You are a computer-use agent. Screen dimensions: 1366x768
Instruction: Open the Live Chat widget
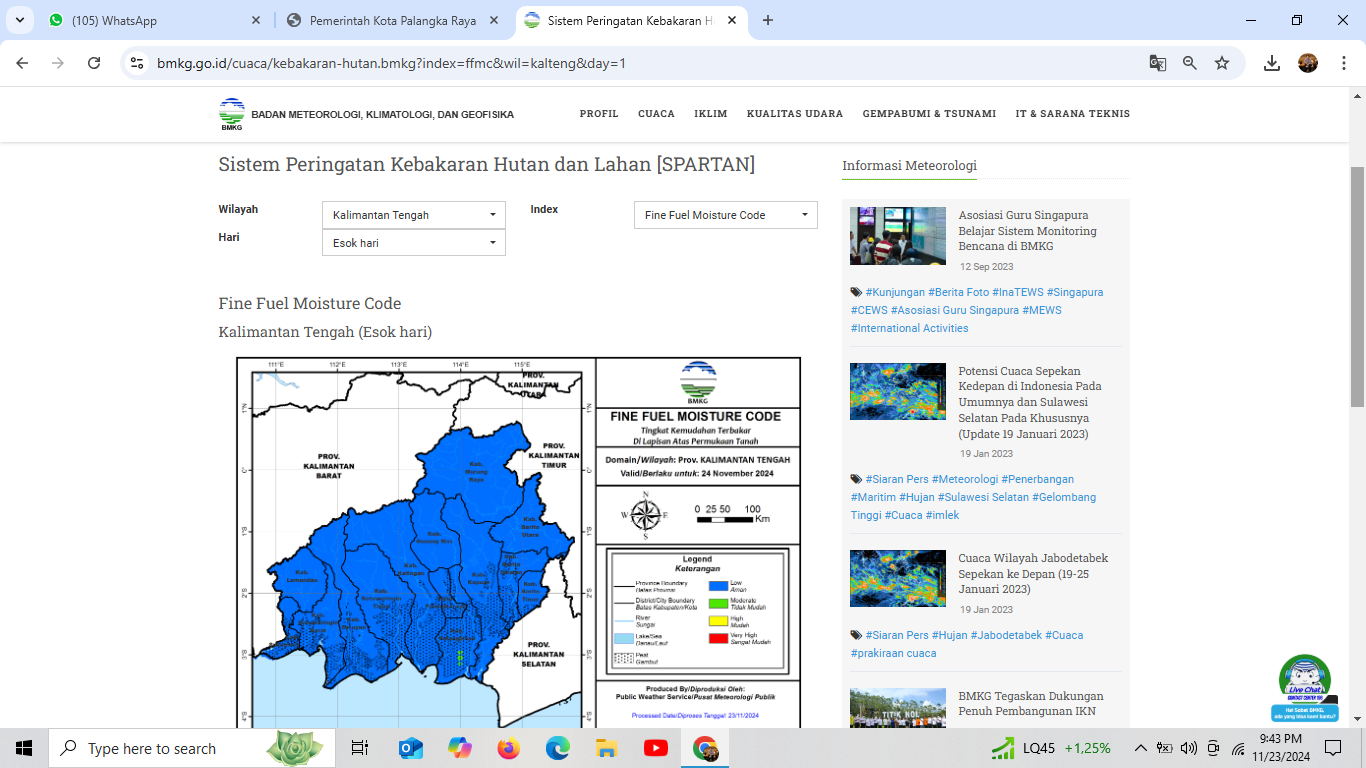(1305, 688)
